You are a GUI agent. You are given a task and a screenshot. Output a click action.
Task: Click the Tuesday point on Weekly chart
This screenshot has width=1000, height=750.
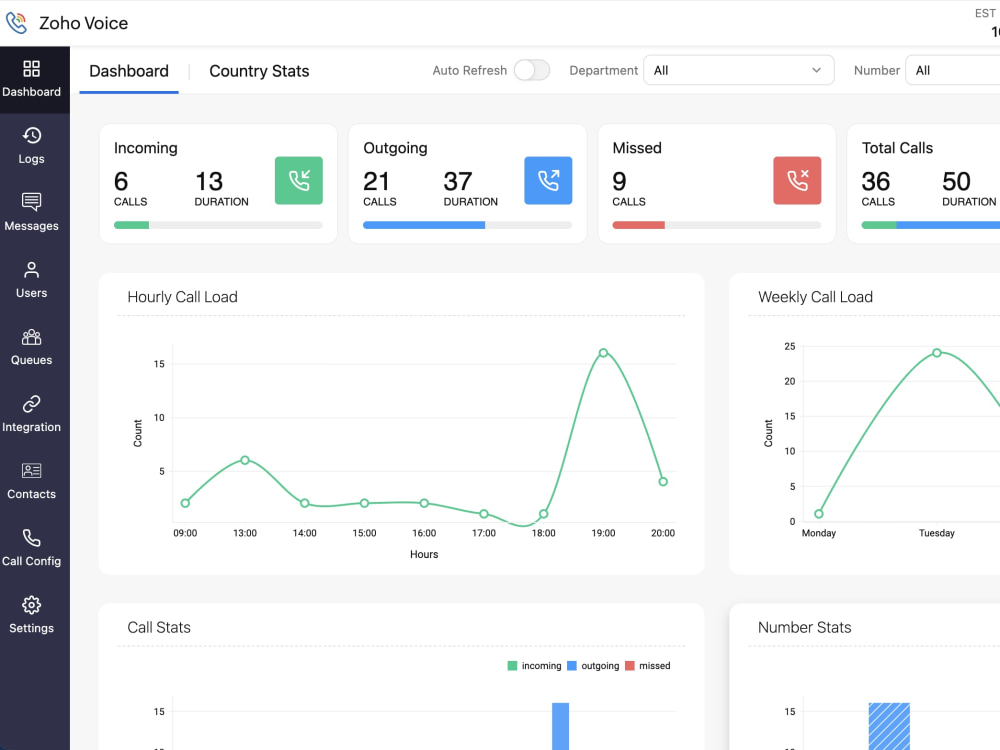pyautogui.click(x=937, y=353)
